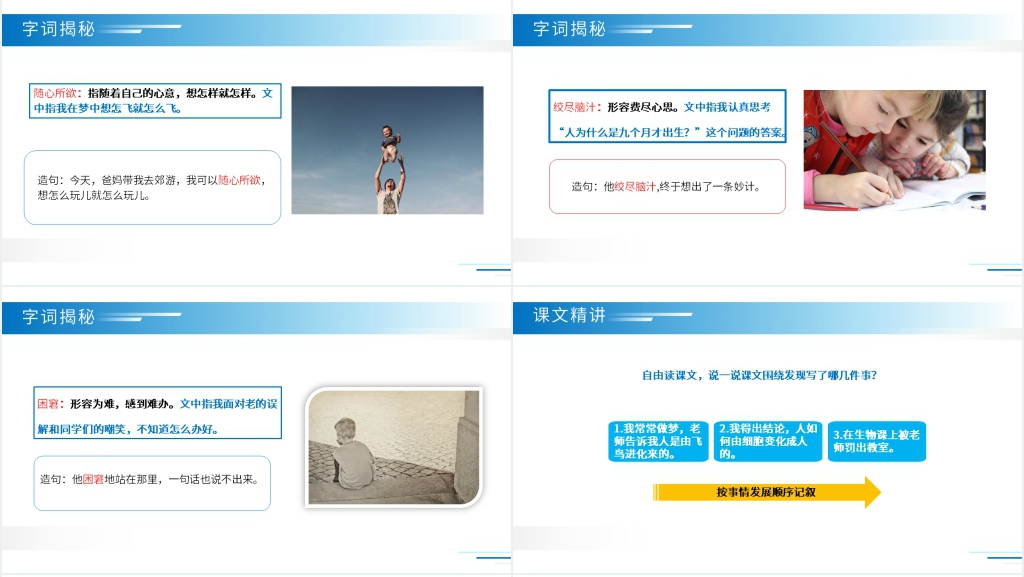Click the 造句 box about 一句话也说不出来
Image resolution: width=1024 pixels, height=577 pixels.
151,480
